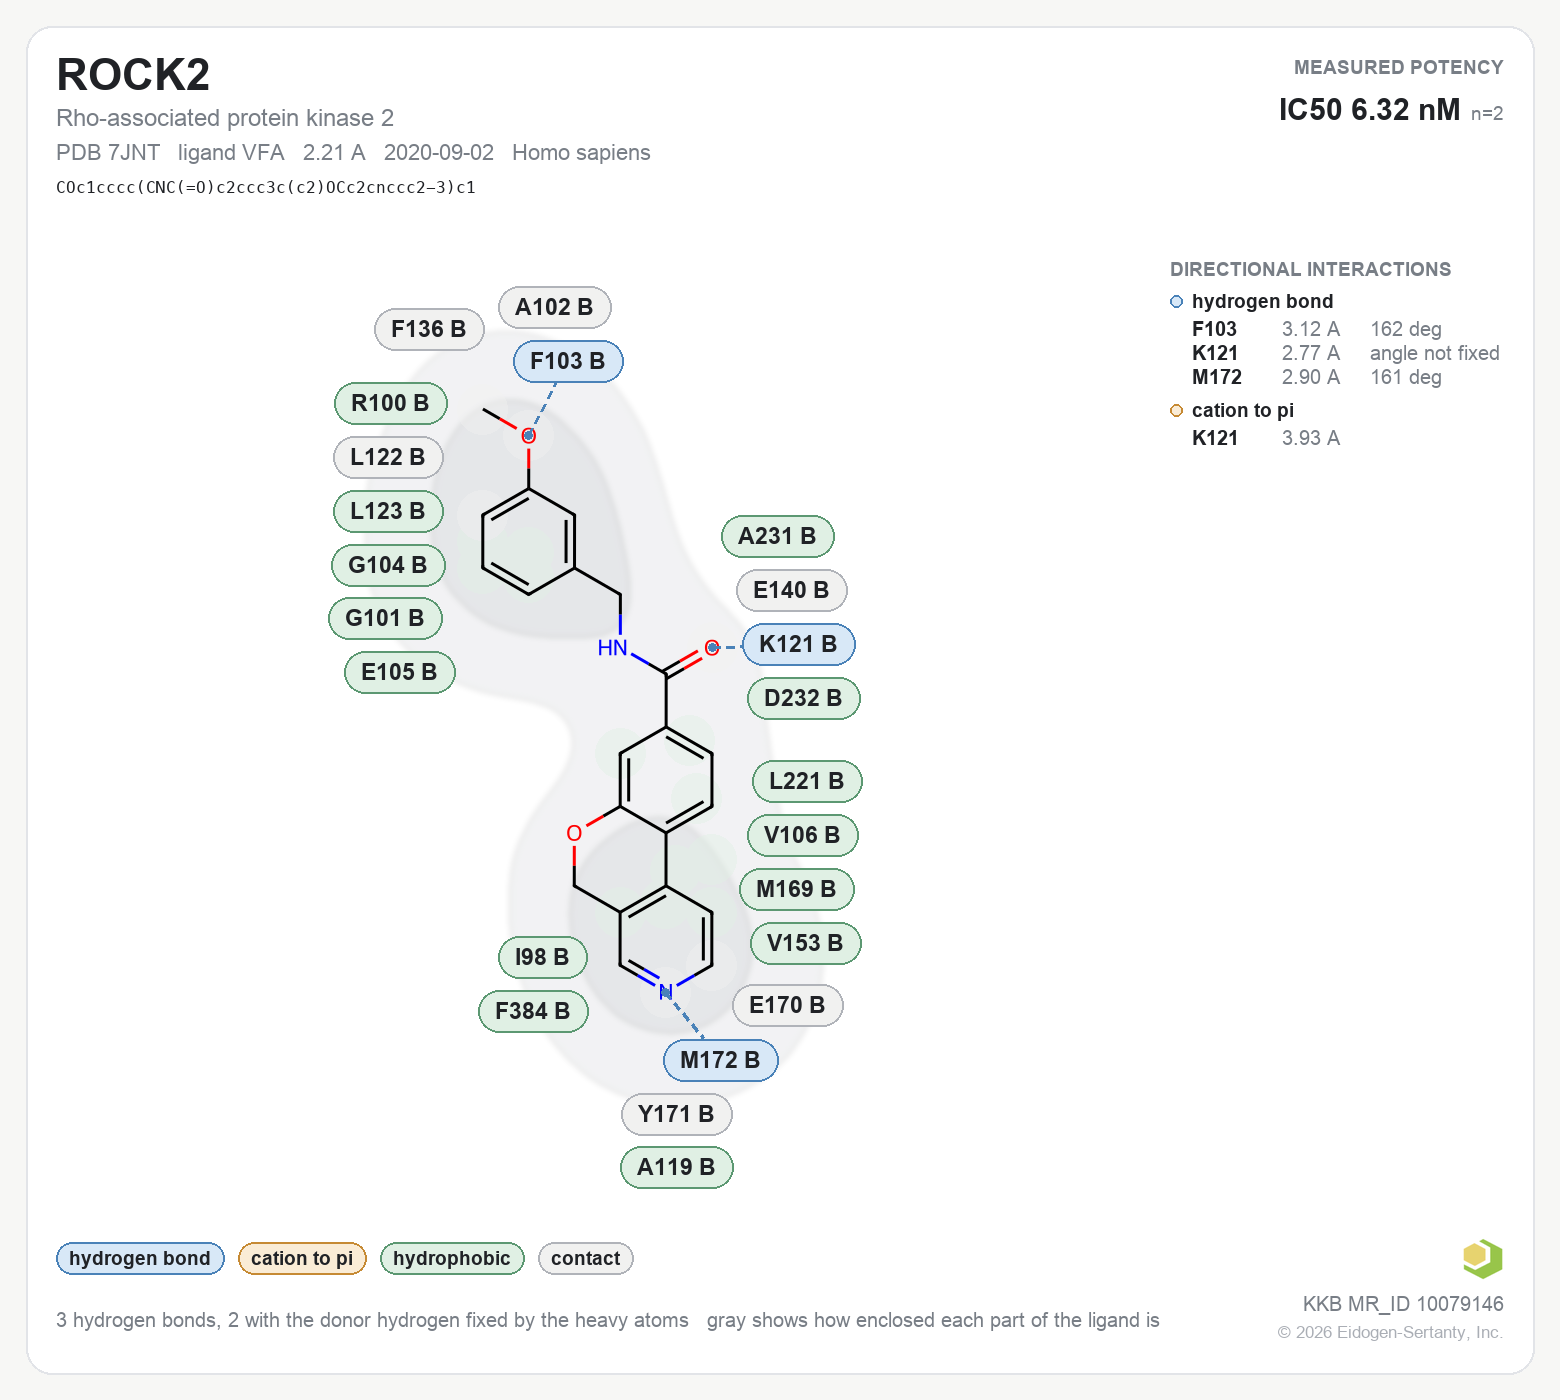This screenshot has width=1560, height=1400.
Task: Select residue G101 B
Action: coord(385,618)
